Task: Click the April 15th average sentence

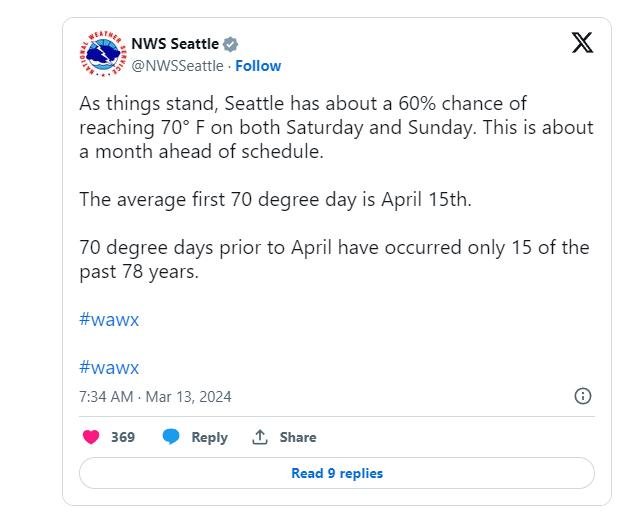Action: click(x=275, y=199)
